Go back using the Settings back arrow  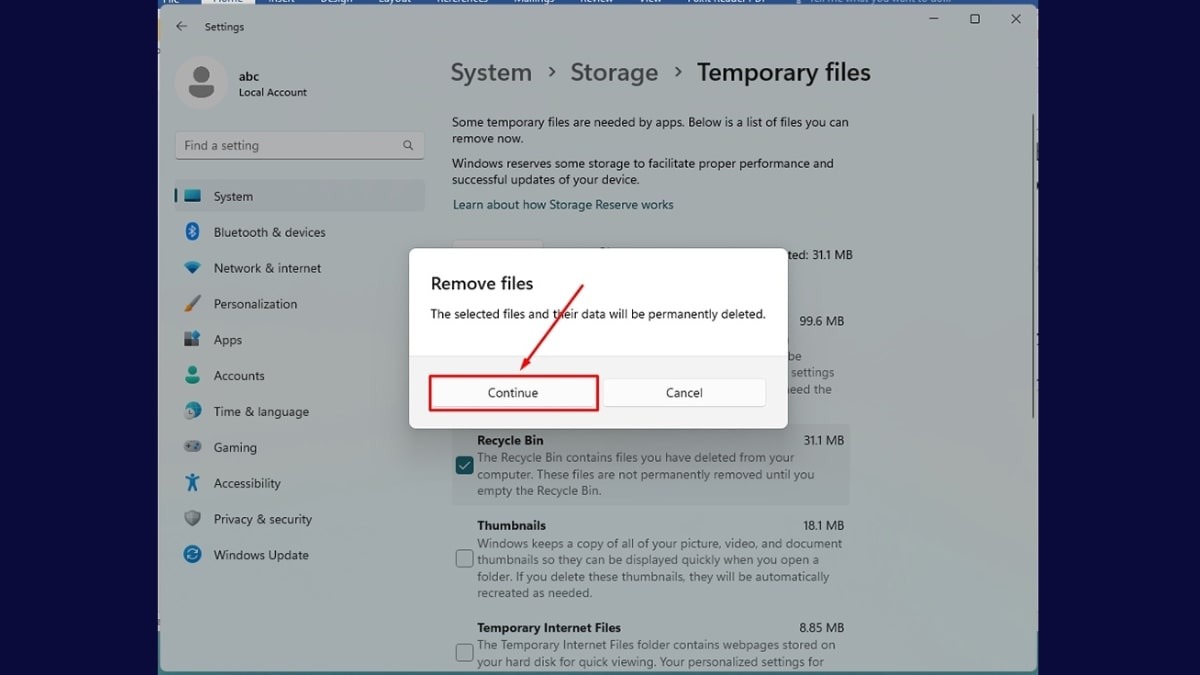click(181, 27)
